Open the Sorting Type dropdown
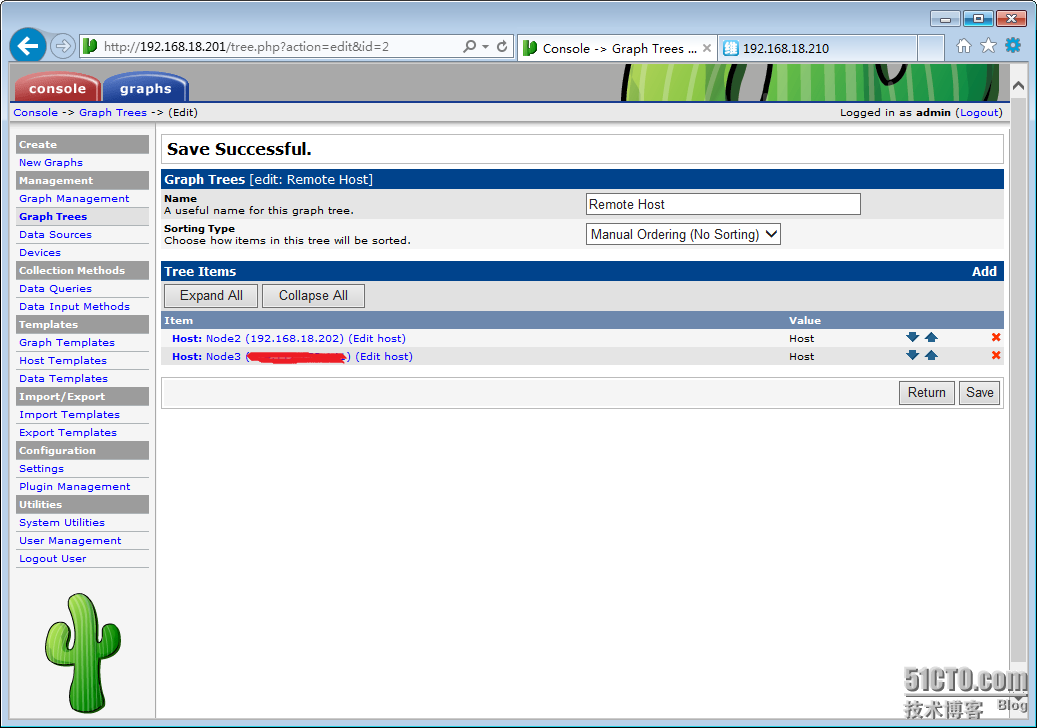This screenshot has height=728, width=1037. pyautogui.click(x=683, y=234)
